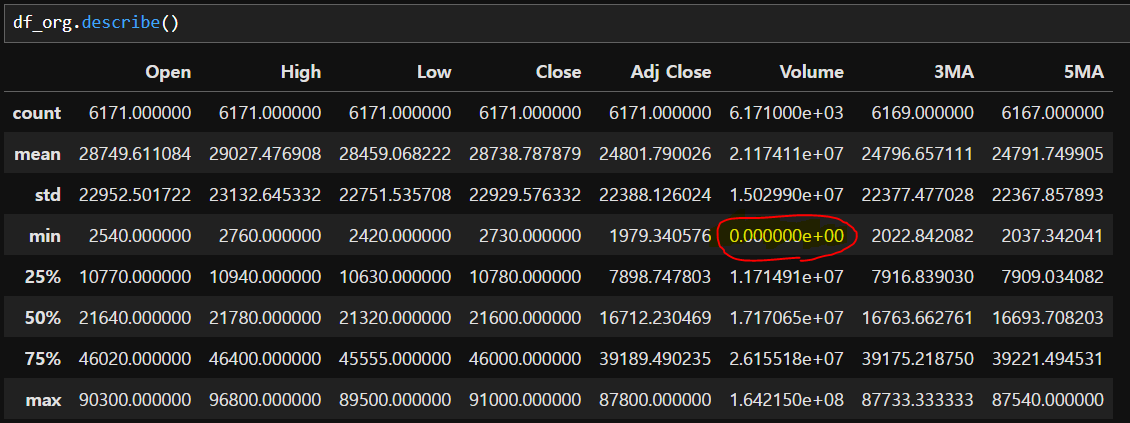Click Volume min value 0.000000e+00
The width and height of the screenshot is (1130, 423).
pos(786,236)
